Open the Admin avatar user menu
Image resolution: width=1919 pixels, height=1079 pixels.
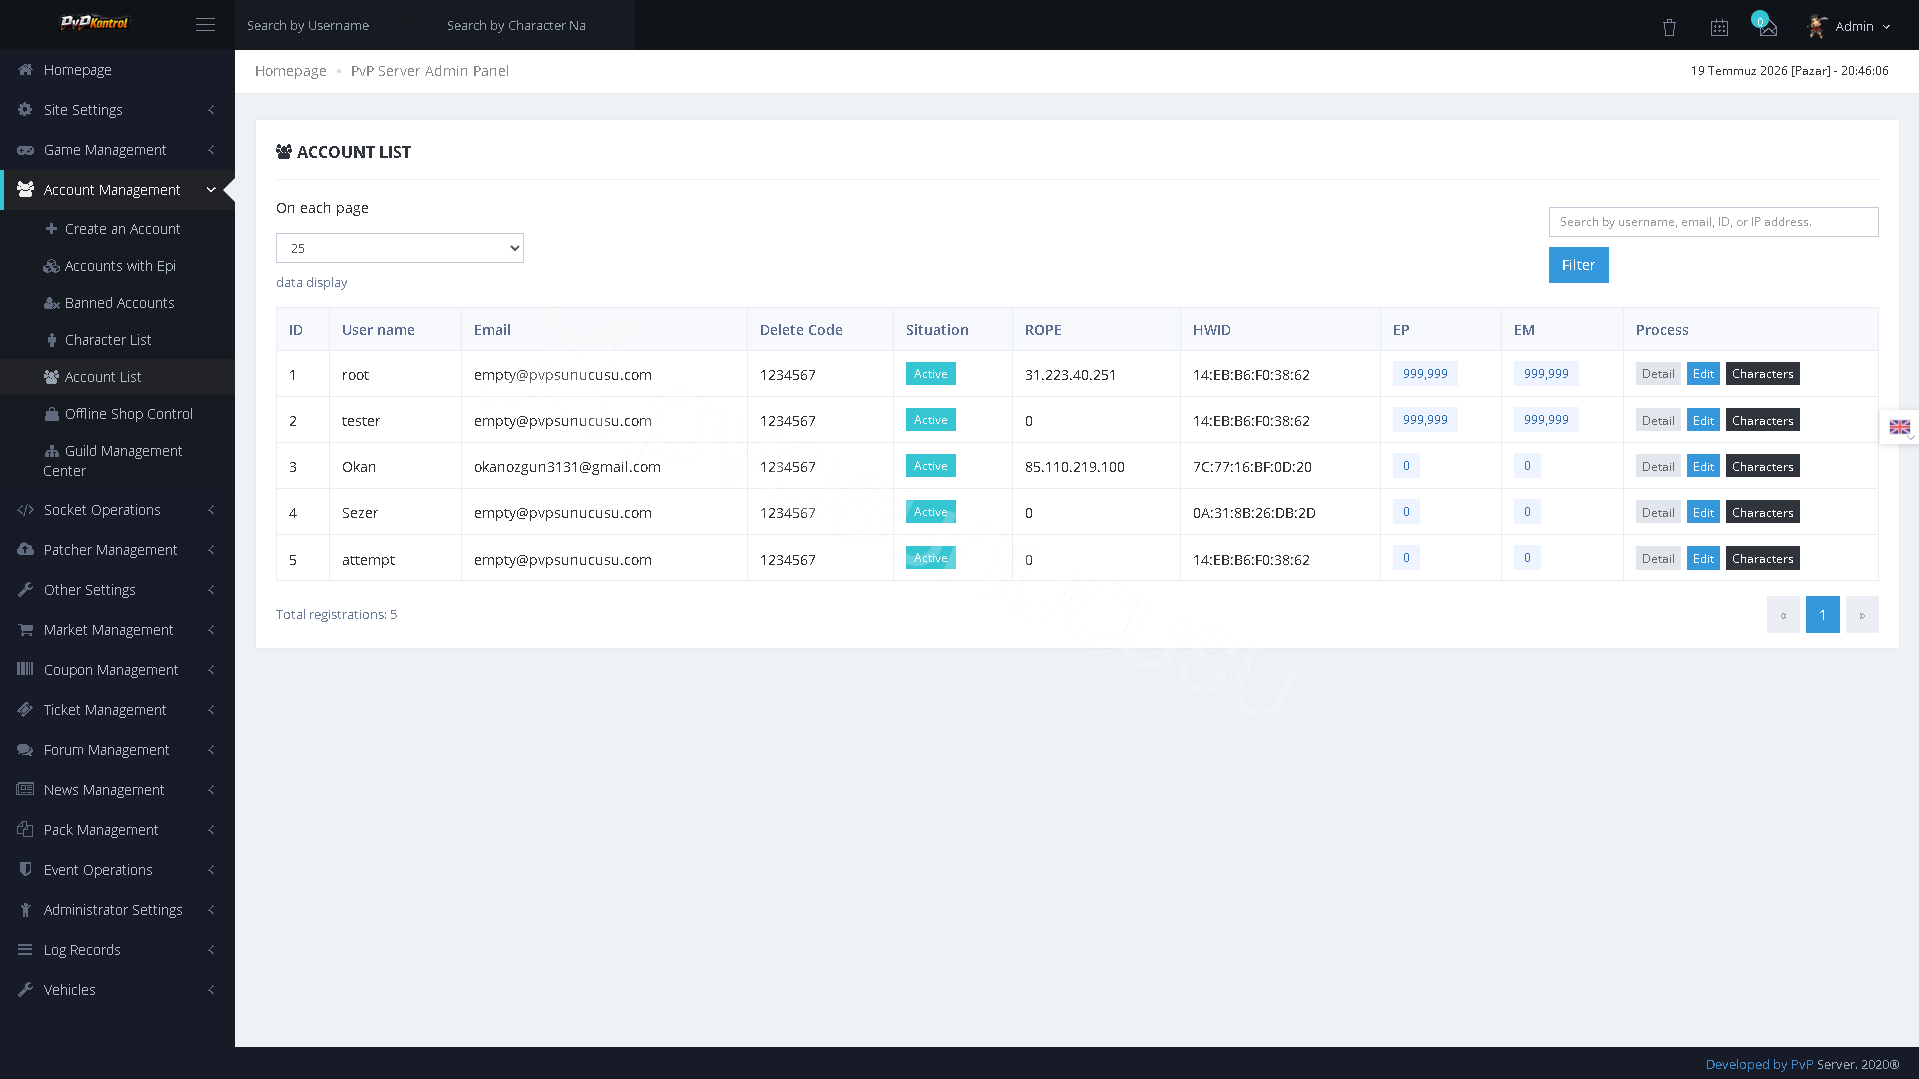pyautogui.click(x=1849, y=26)
